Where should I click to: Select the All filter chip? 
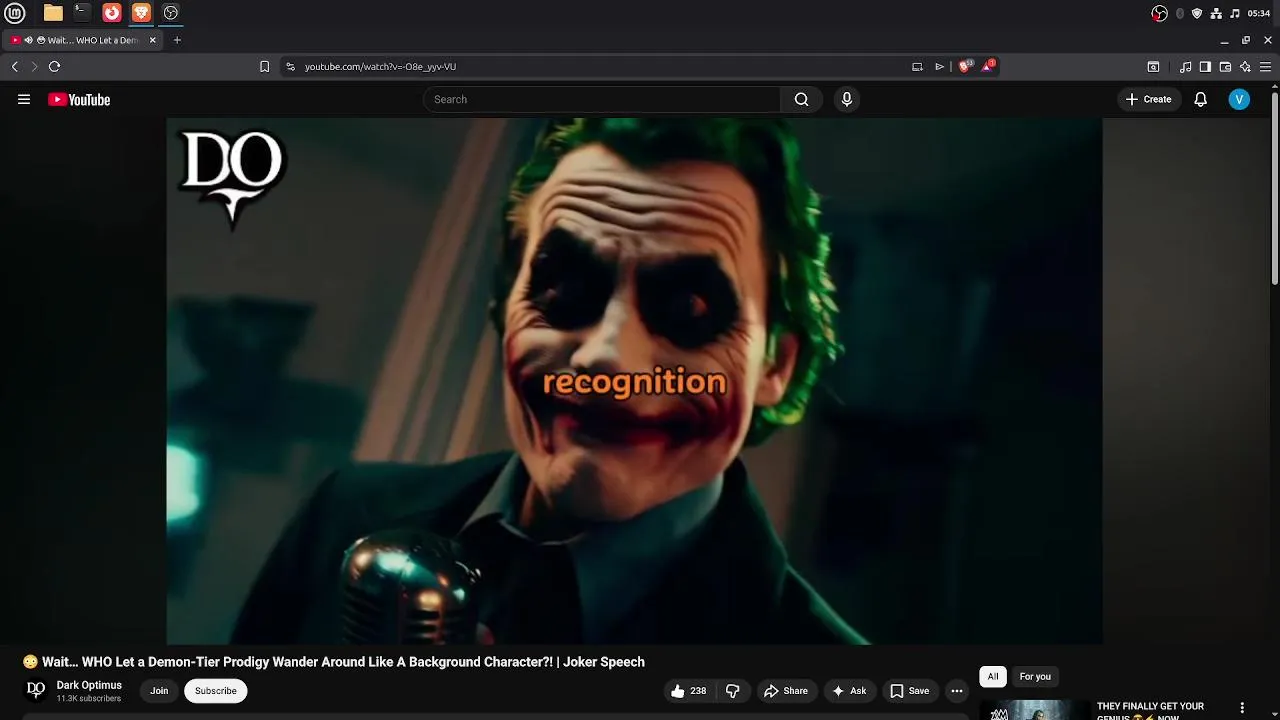pyautogui.click(x=993, y=677)
